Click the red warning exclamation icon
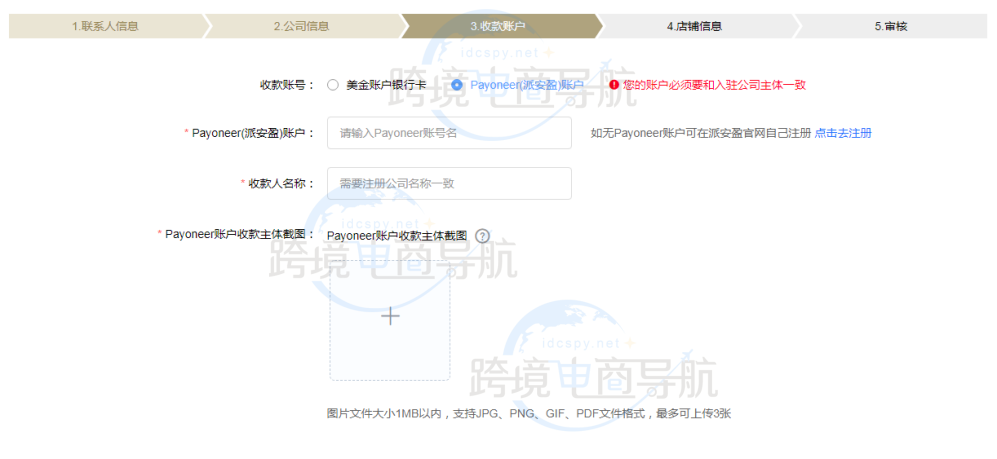Image resolution: width=997 pixels, height=459 pixels. click(x=614, y=85)
